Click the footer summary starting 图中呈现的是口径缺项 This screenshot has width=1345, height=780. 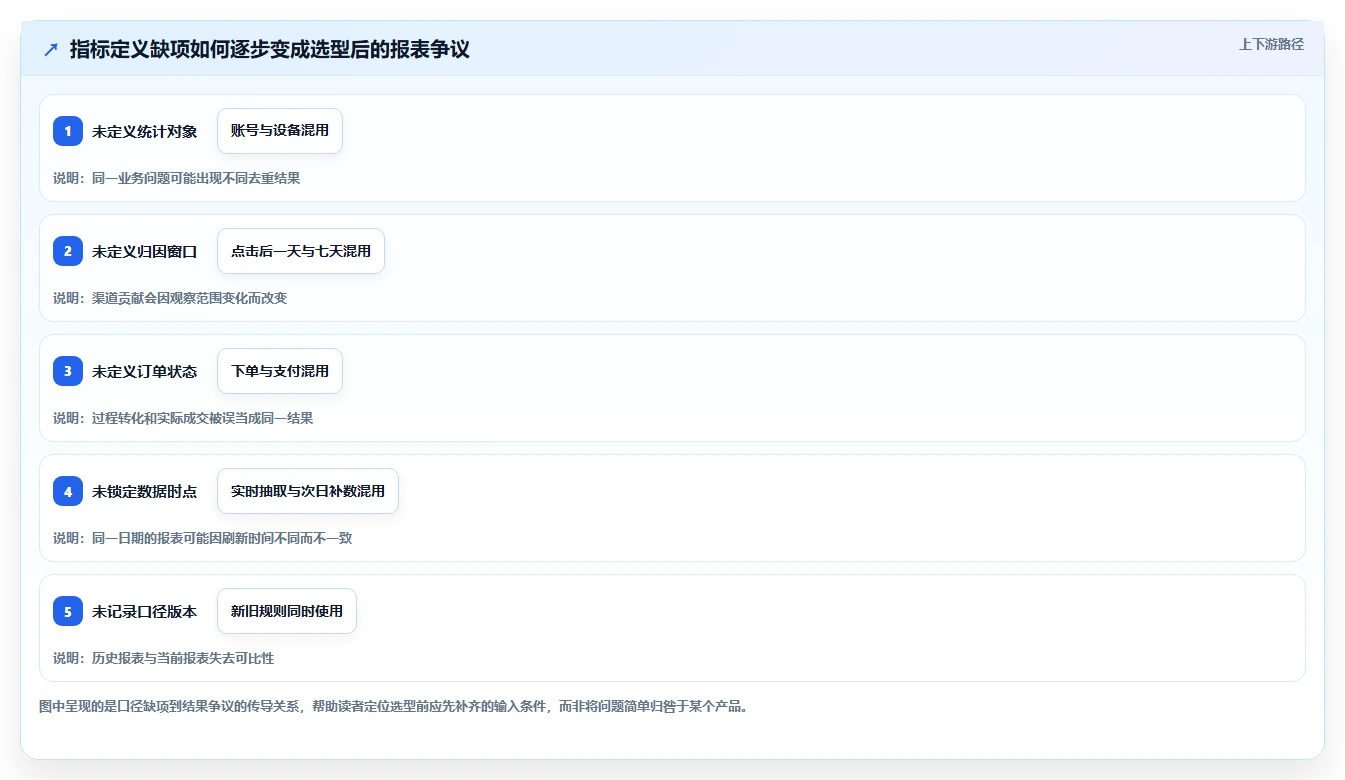click(x=394, y=706)
